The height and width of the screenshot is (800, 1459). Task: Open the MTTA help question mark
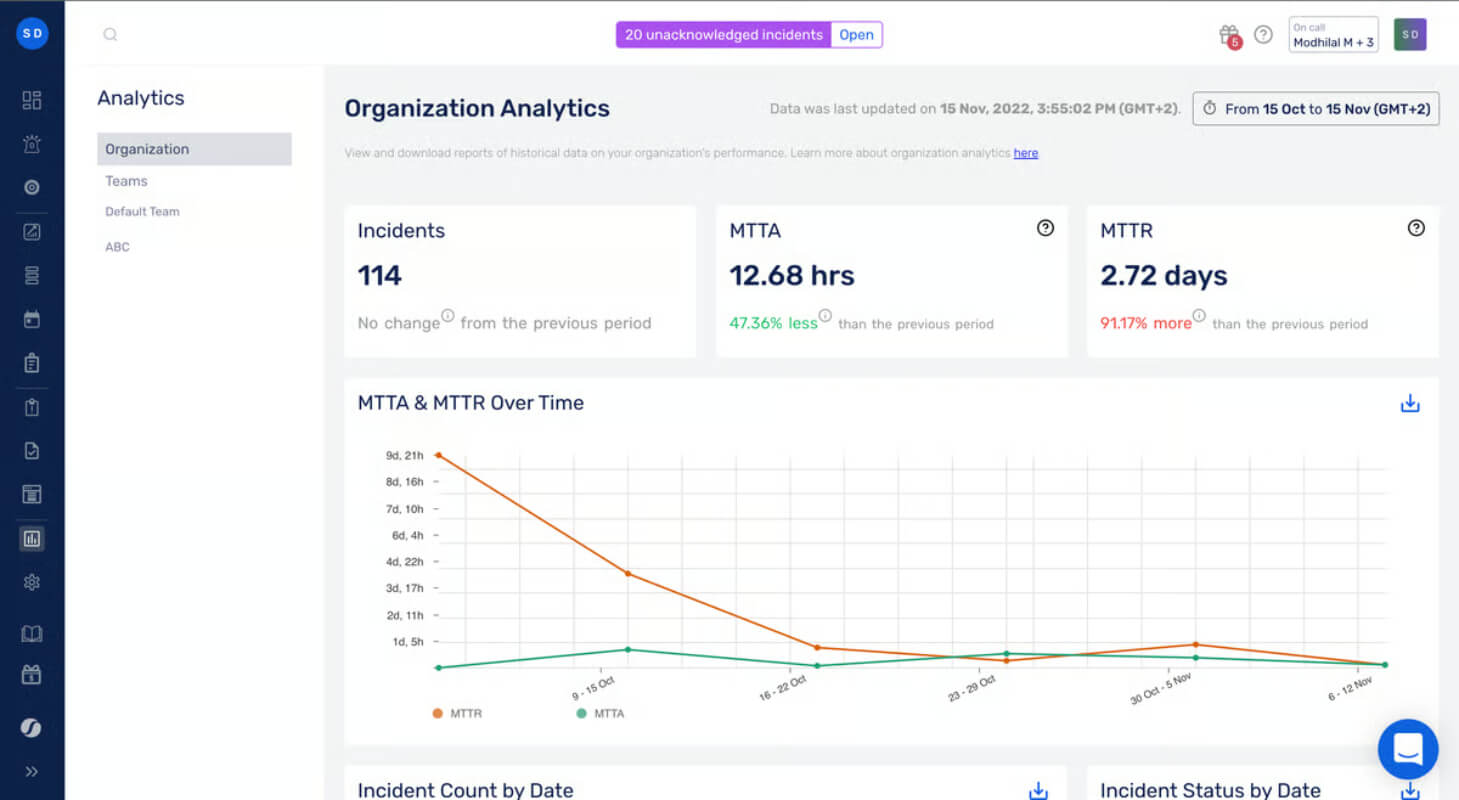tap(1045, 228)
